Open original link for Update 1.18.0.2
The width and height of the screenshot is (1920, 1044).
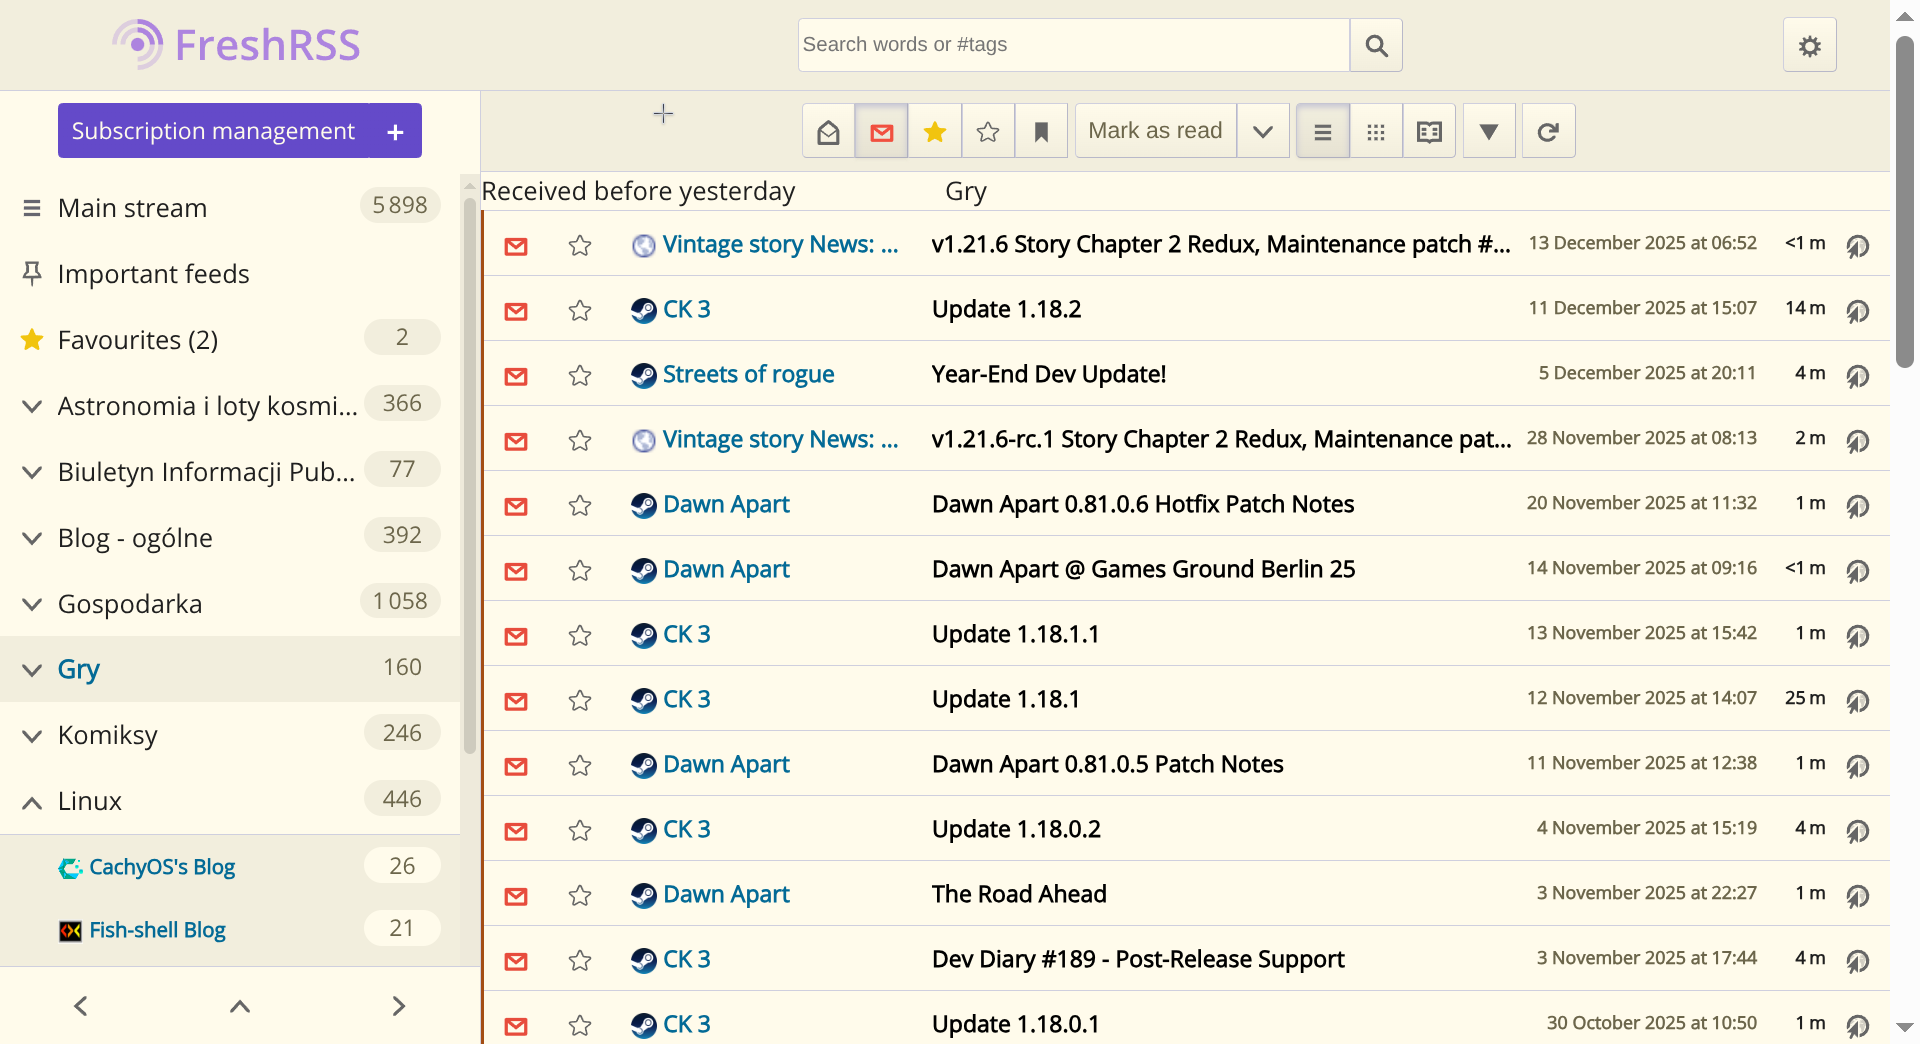pyautogui.click(x=1857, y=830)
